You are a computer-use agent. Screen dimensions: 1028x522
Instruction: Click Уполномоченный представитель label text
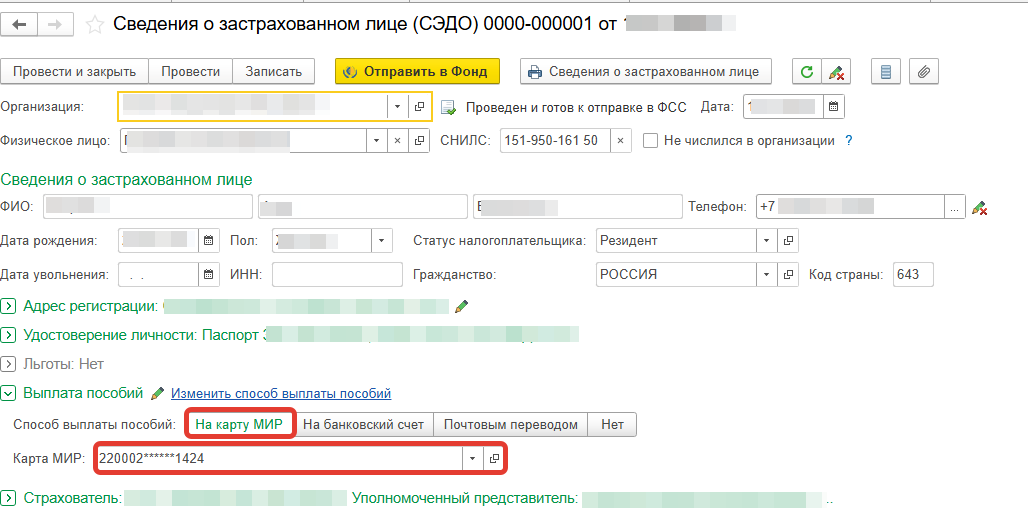click(465, 498)
